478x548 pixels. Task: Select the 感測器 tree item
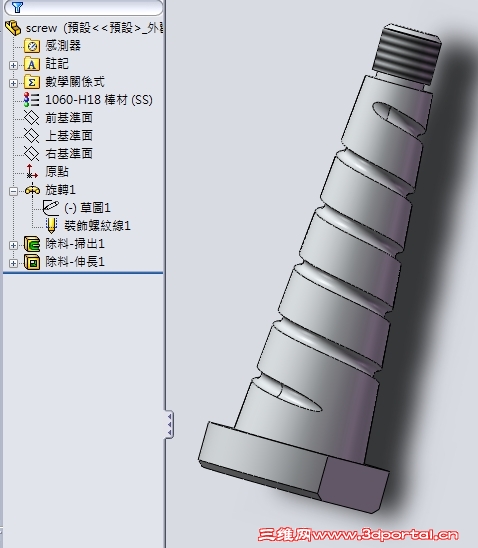click(63, 46)
